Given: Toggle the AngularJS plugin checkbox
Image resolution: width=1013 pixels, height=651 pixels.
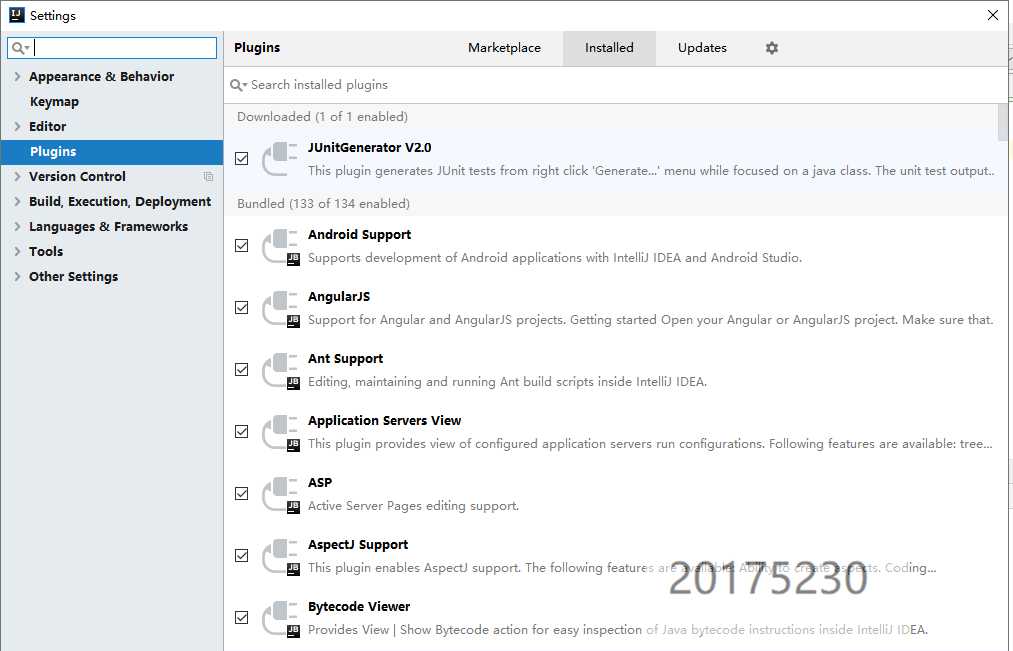Looking at the screenshot, I should point(242,307).
